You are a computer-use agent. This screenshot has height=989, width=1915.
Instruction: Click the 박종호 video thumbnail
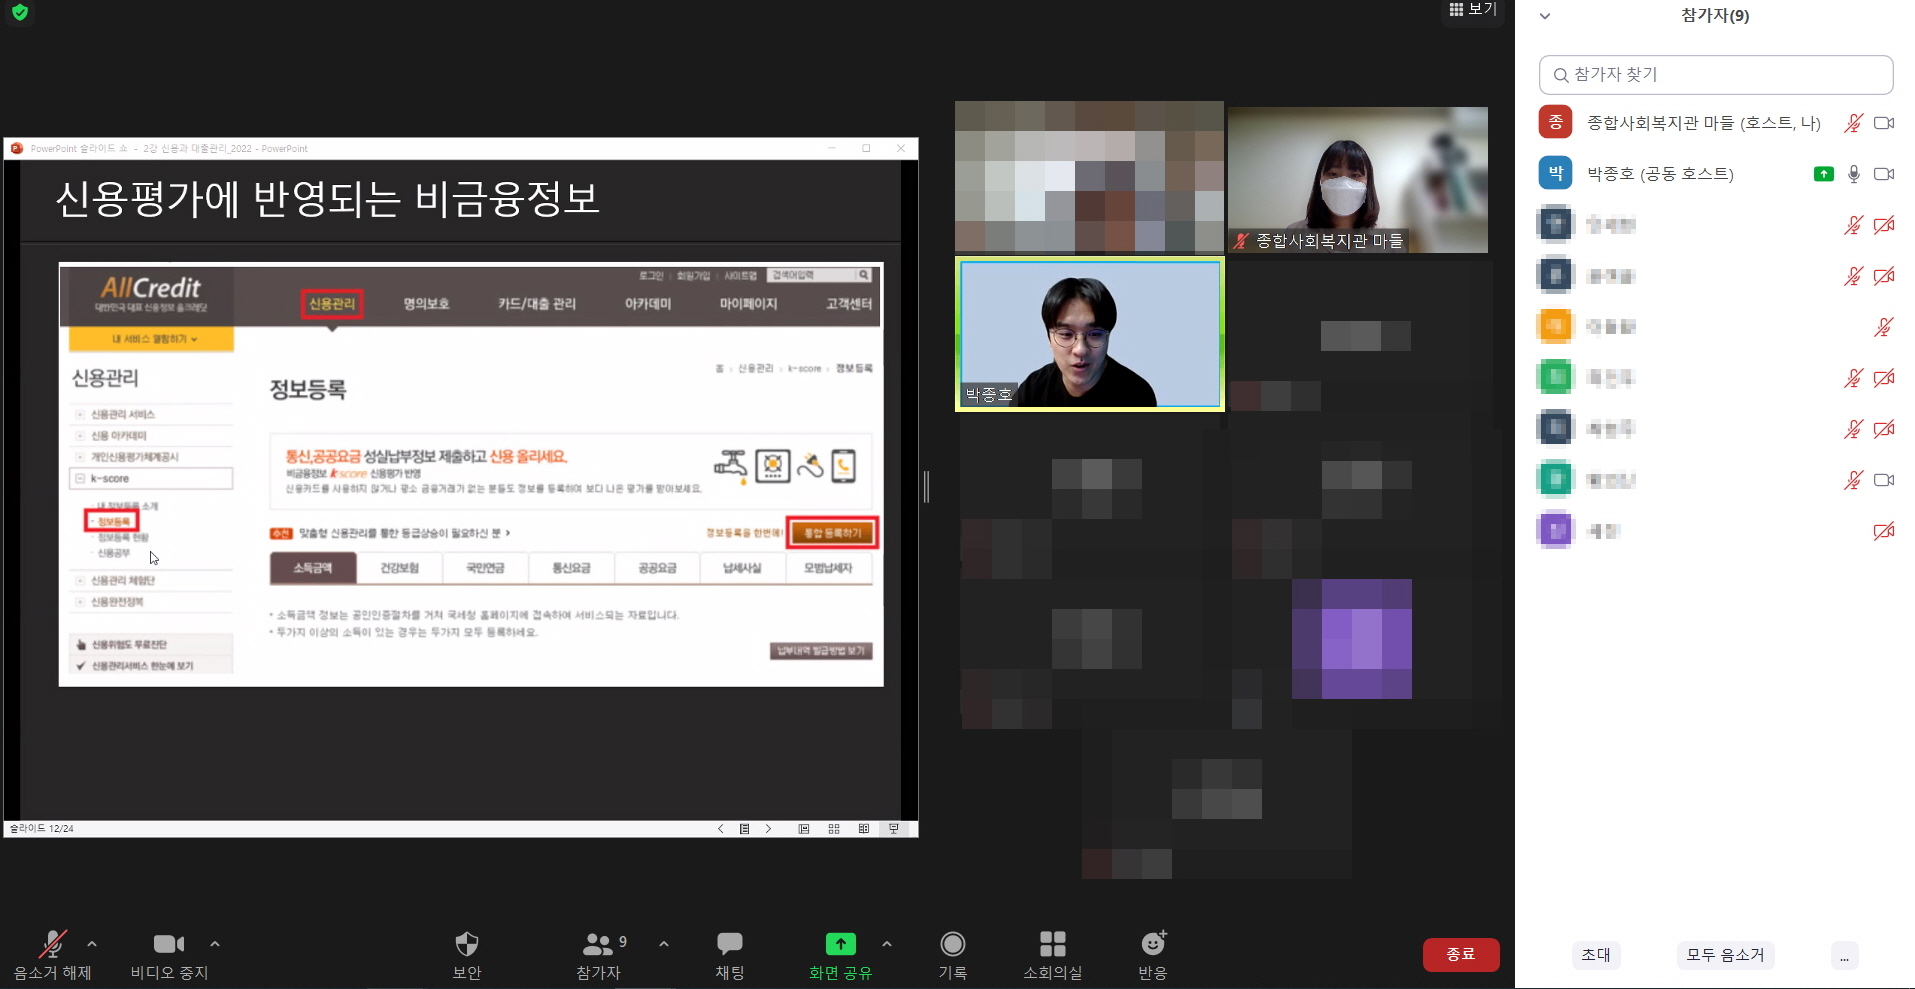click(x=1089, y=334)
